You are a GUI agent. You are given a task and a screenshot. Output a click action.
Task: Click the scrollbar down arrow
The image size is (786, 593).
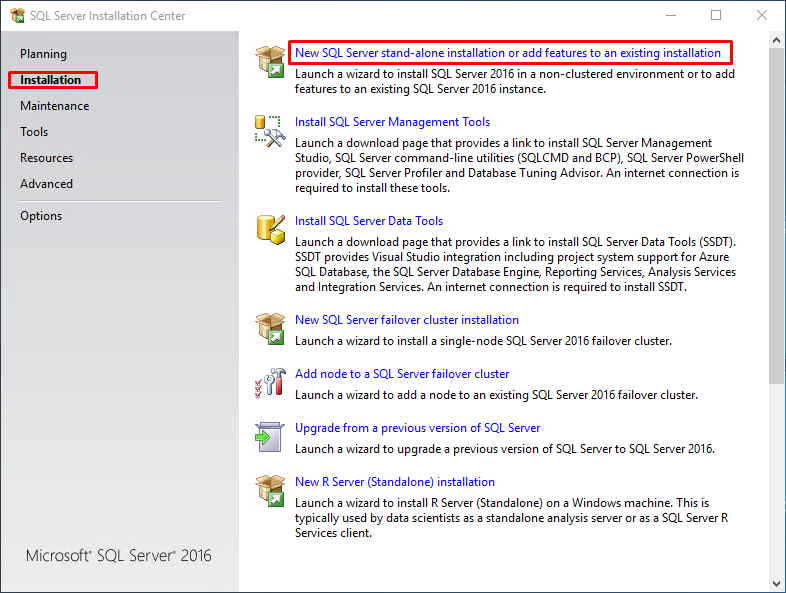[x=776, y=584]
